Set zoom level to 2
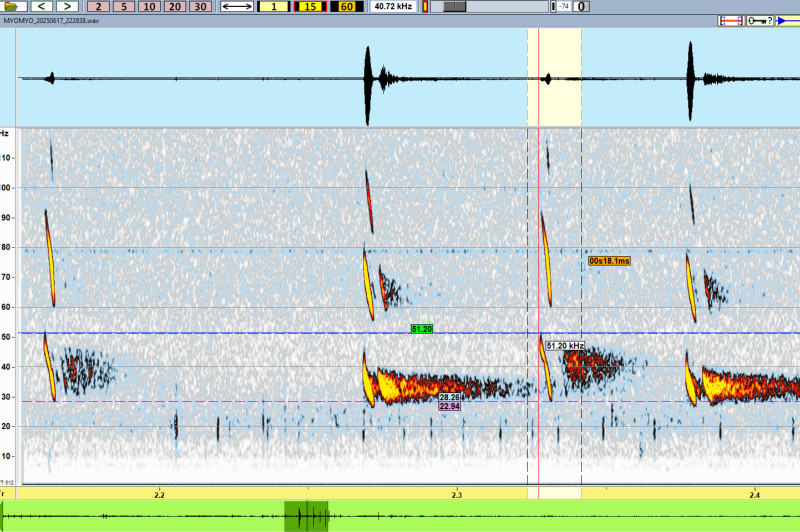This screenshot has height=532, width=800. click(97, 6)
